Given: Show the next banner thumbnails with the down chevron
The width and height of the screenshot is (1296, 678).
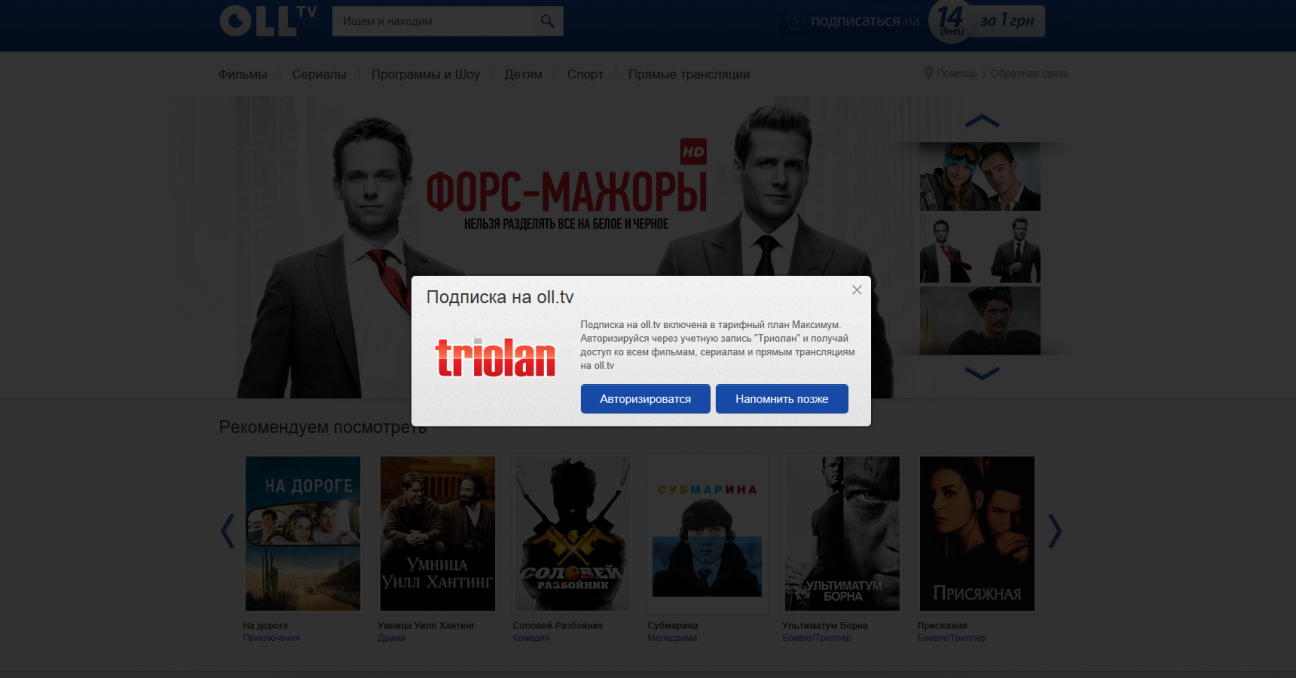Looking at the screenshot, I should [981, 374].
